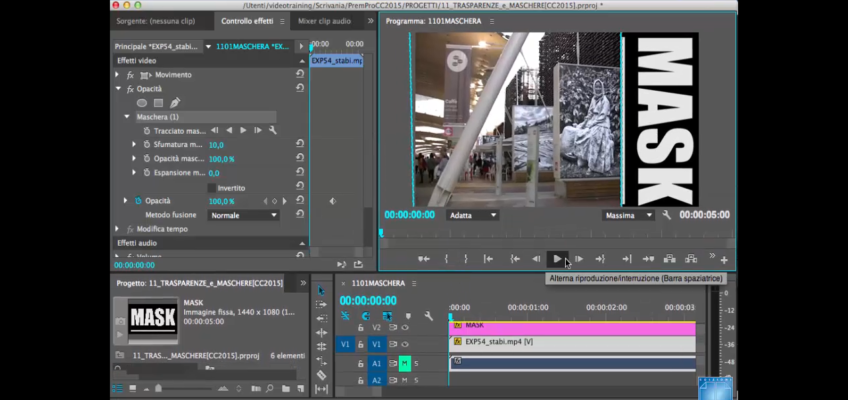Select the pen tool for freeform mask
The image size is (848, 400).
[175, 103]
